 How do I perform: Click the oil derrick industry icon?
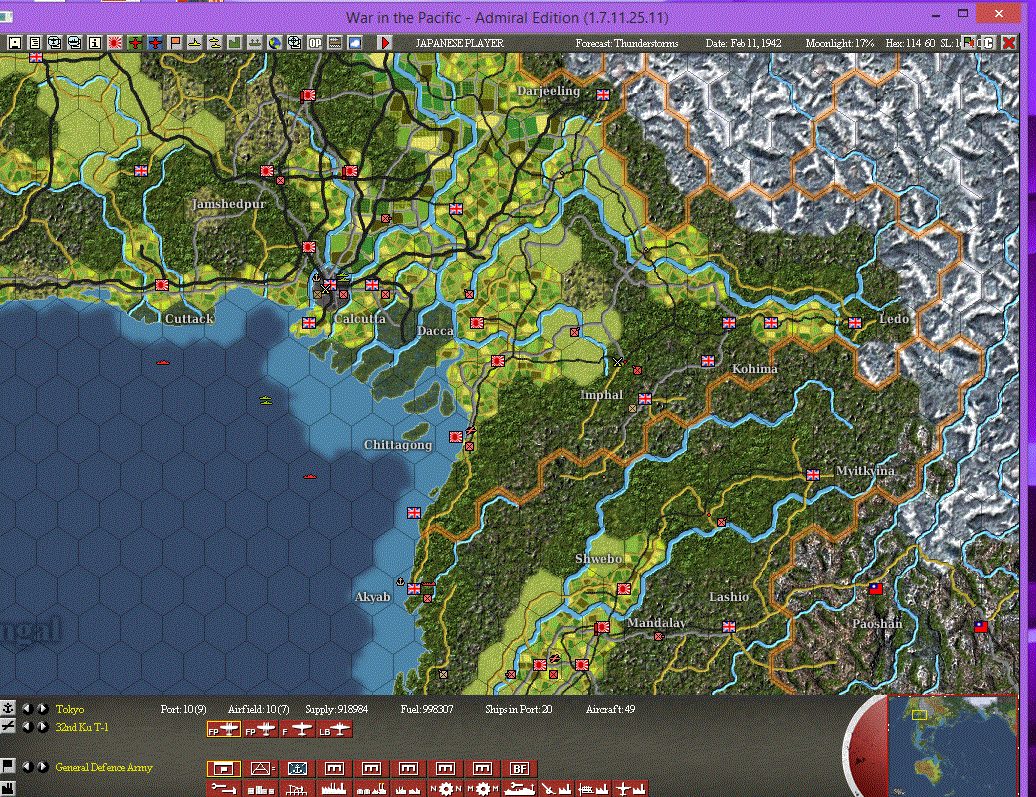click(297, 789)
